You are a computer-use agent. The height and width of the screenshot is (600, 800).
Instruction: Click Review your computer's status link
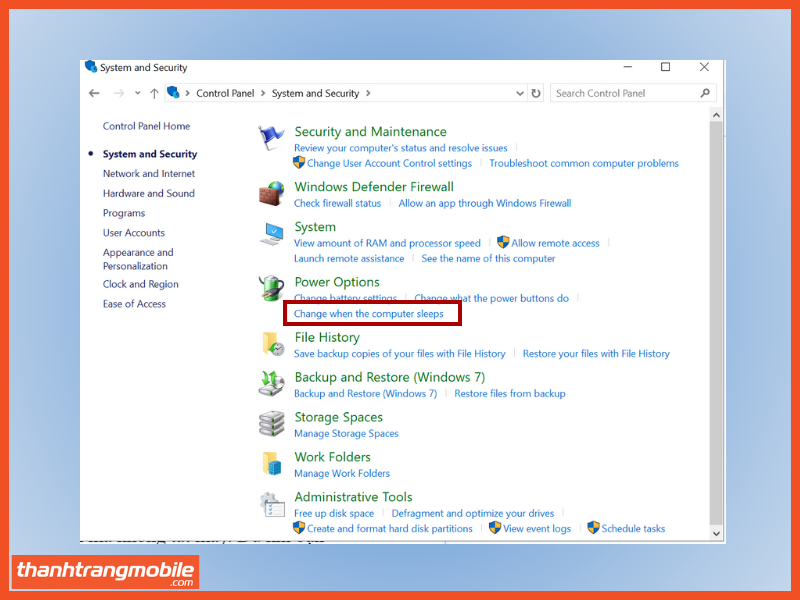401,148
